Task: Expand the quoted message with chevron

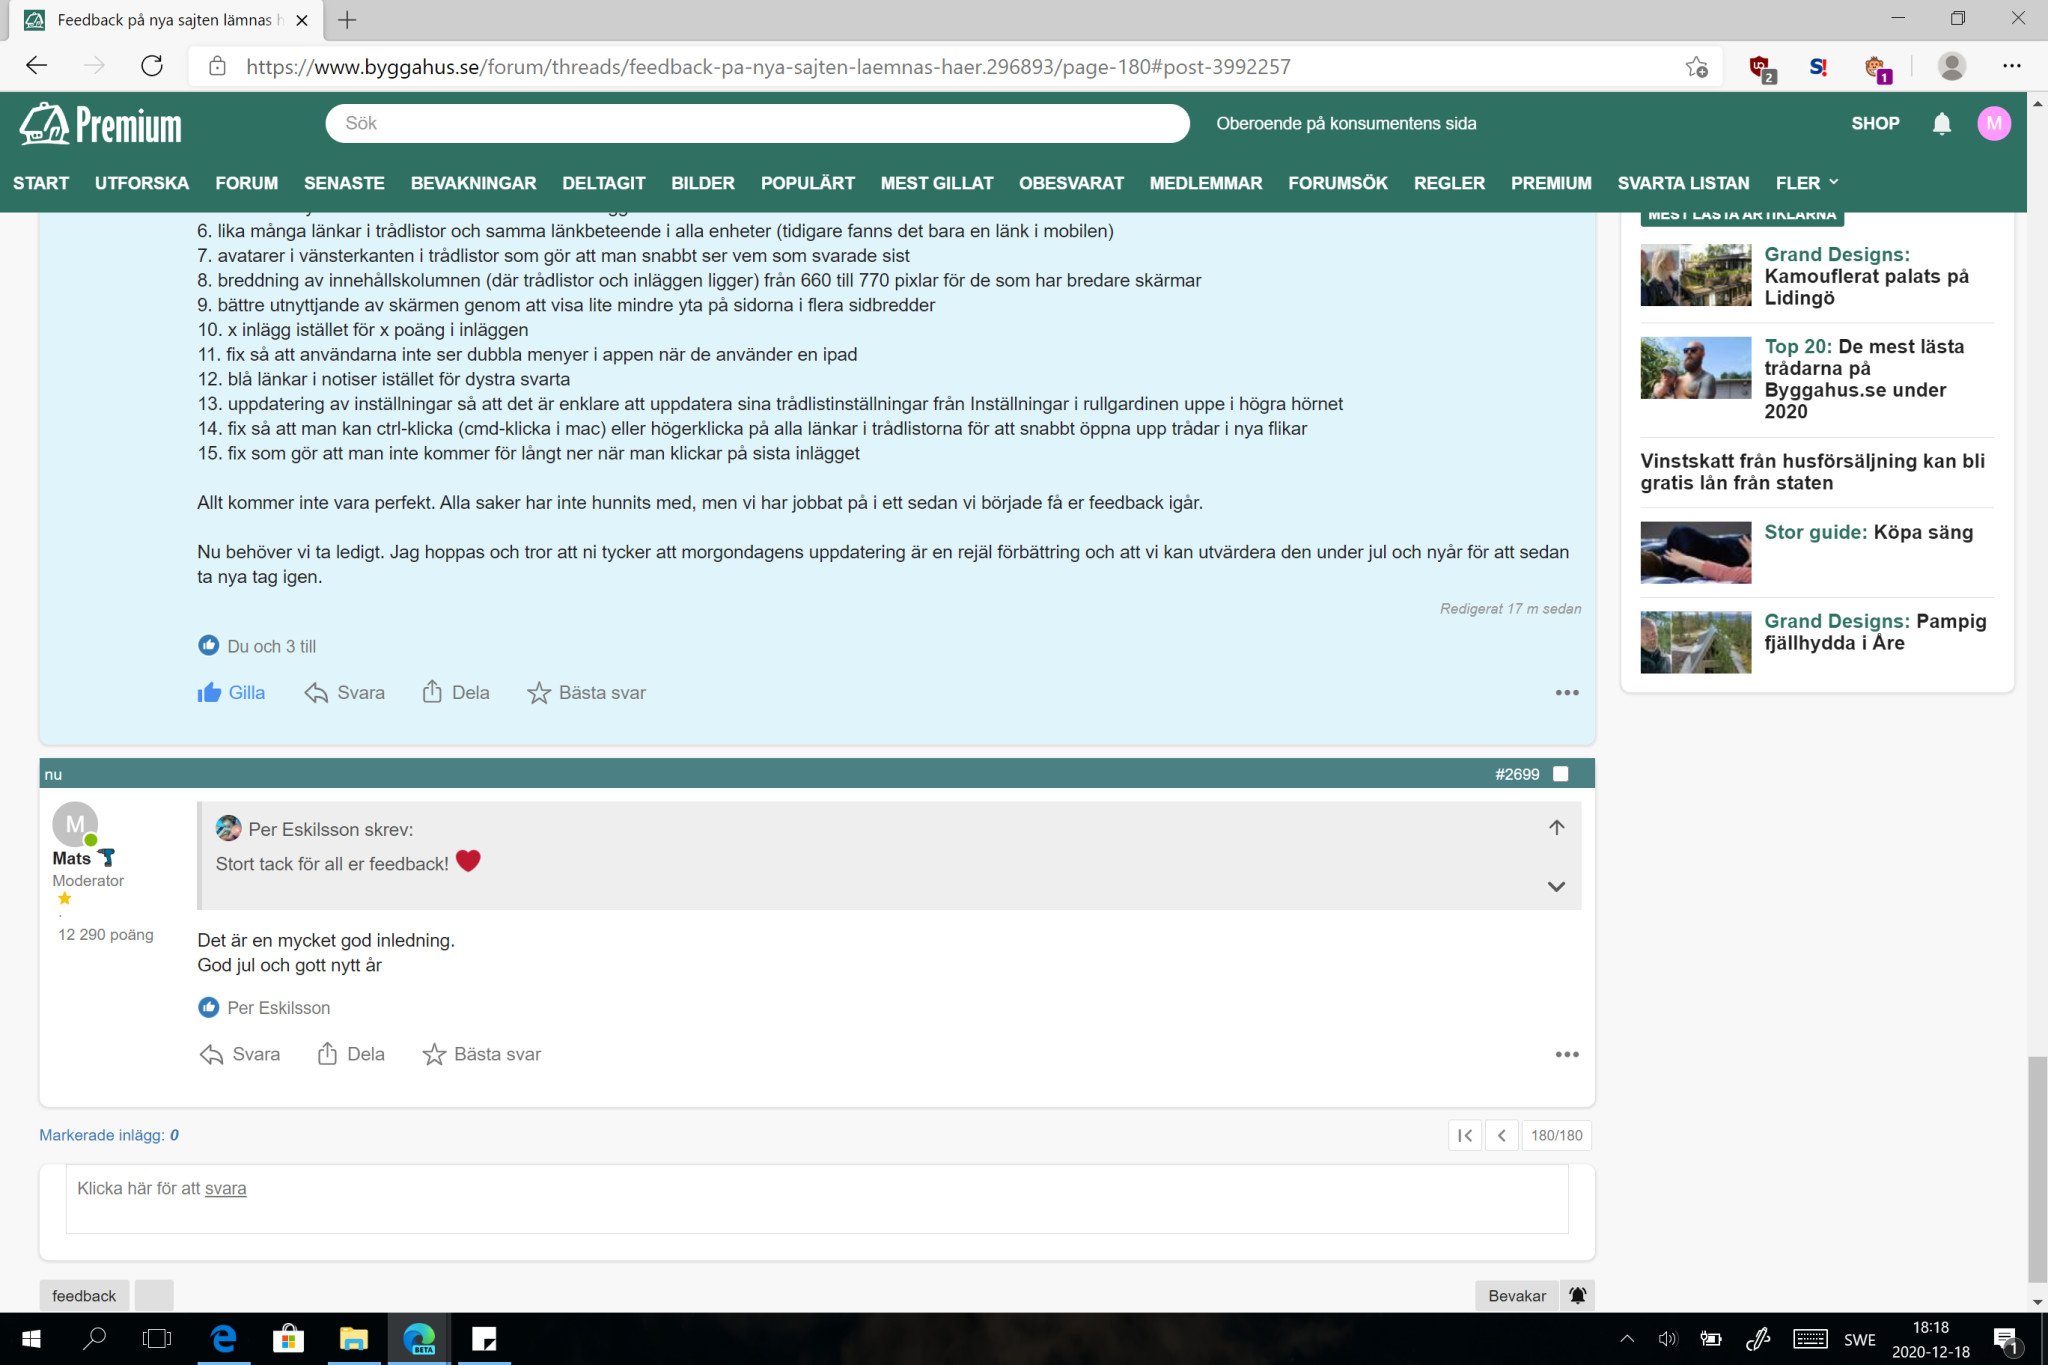Action: 1556,886
